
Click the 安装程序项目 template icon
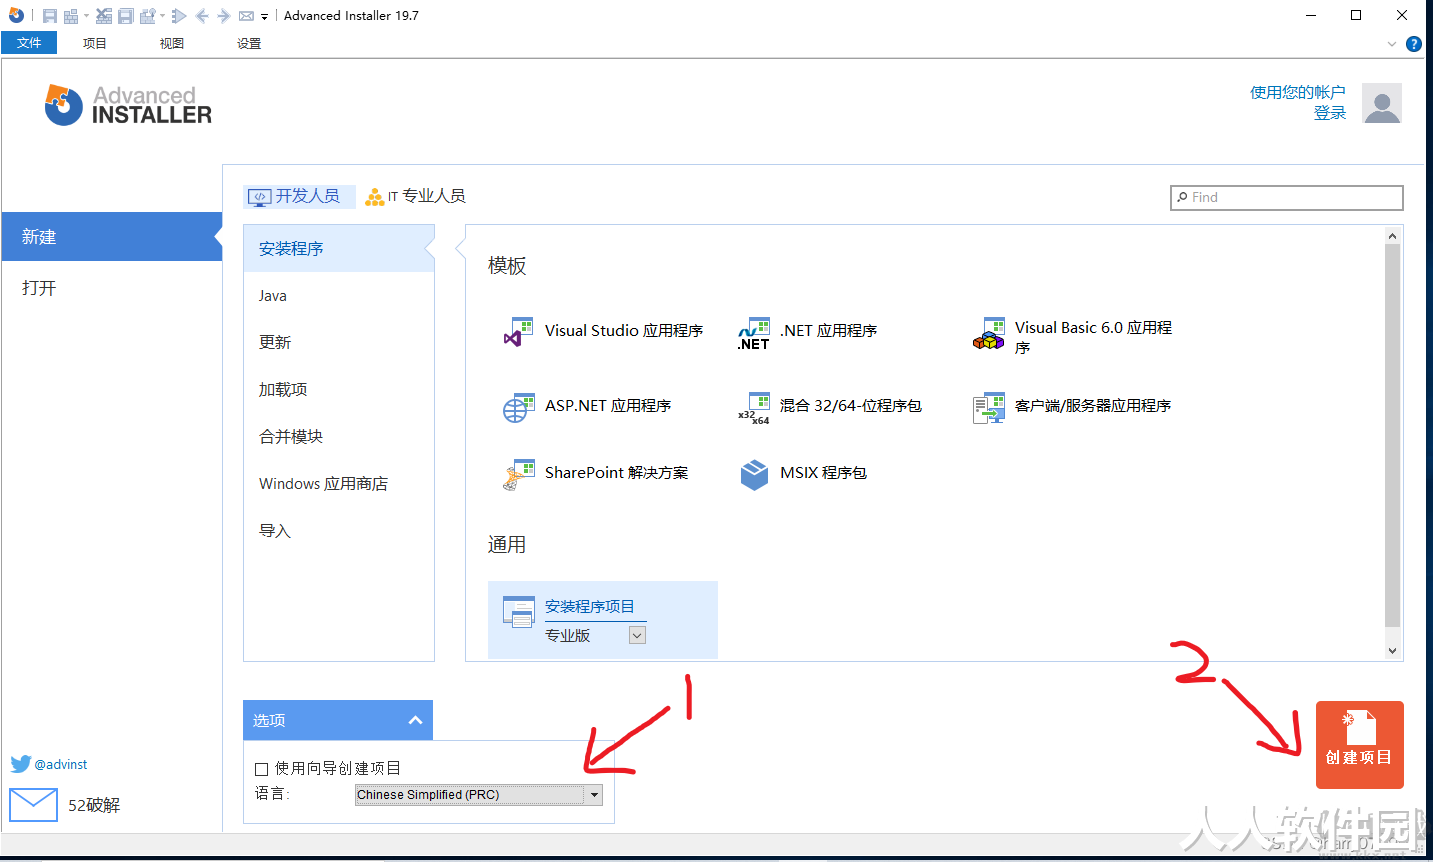(519, 612)
